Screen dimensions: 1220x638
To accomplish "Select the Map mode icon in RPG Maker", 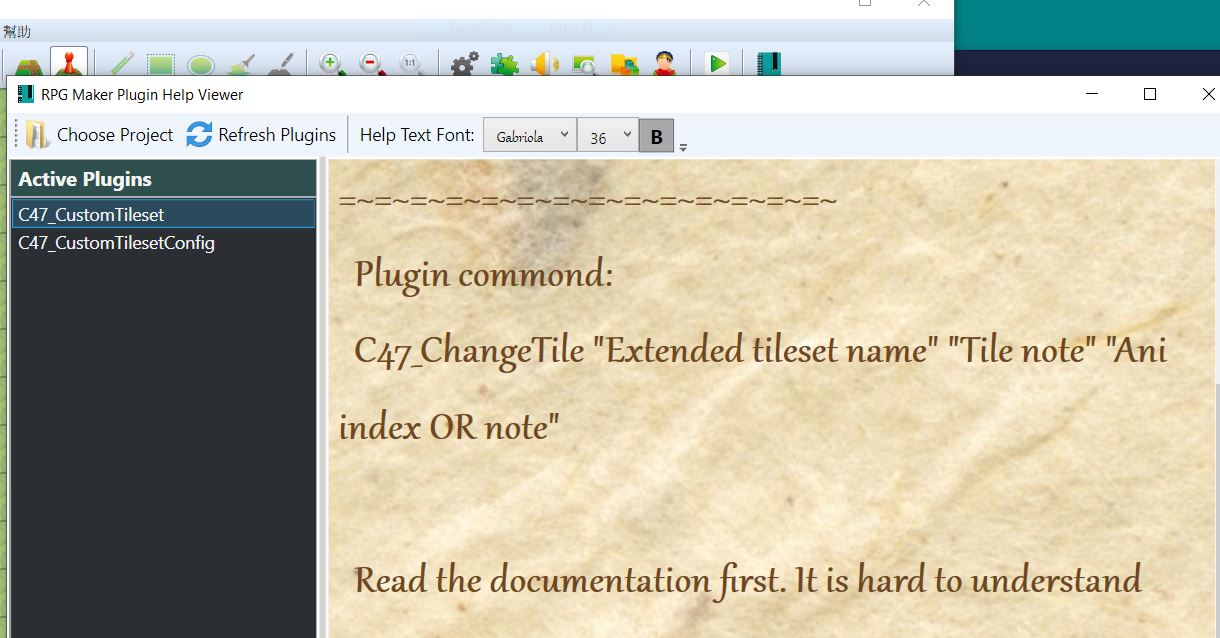I will tap(27, 65).
